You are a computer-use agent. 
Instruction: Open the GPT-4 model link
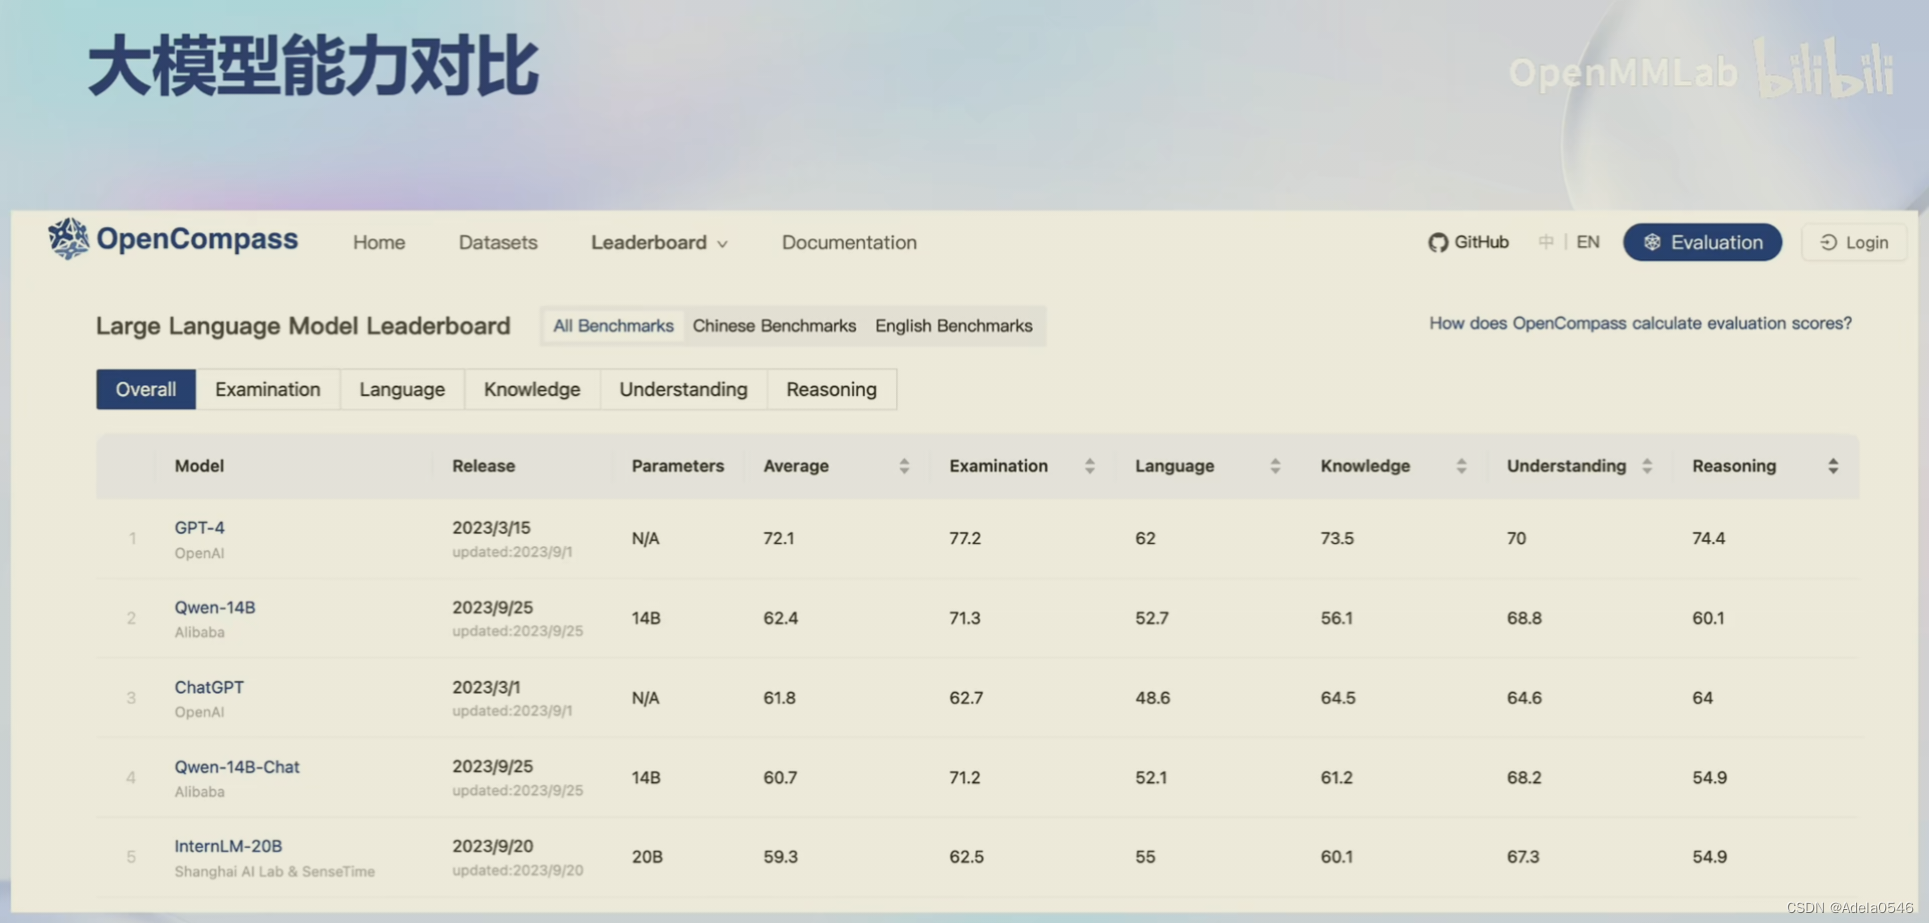(x=199, y=528)
